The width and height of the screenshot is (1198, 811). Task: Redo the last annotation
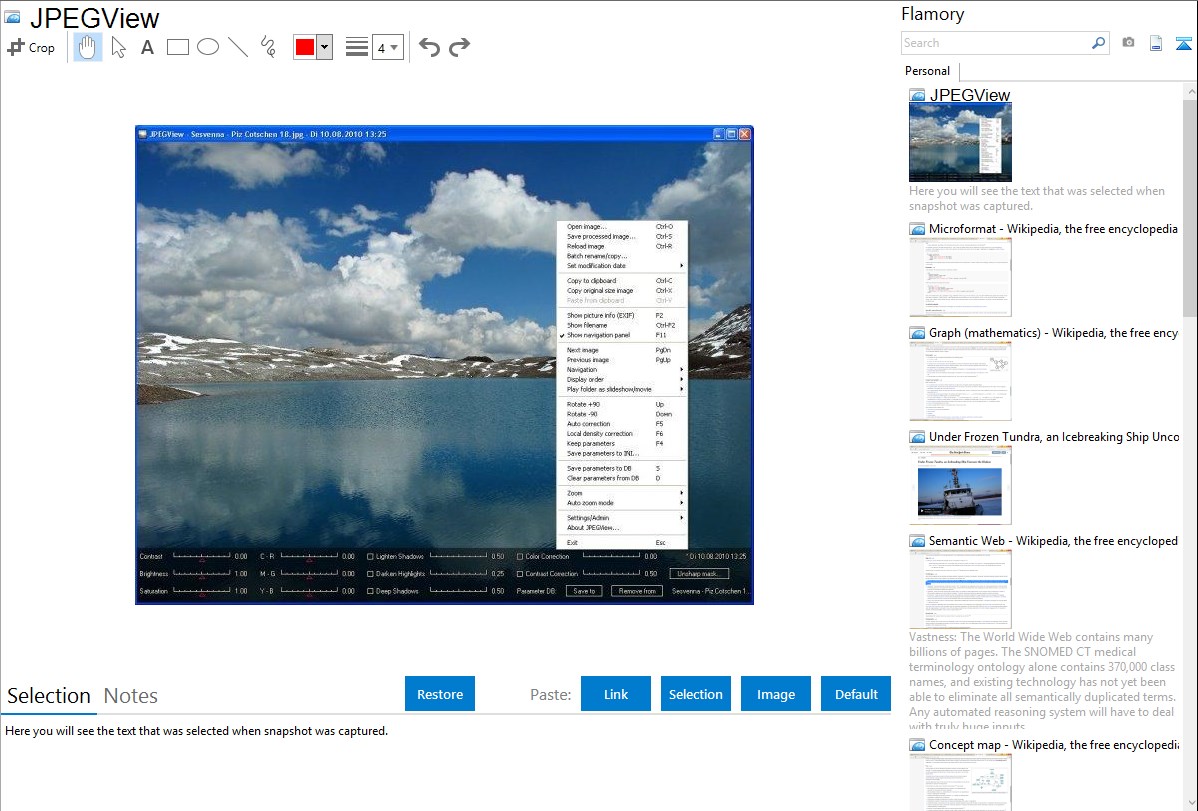coord(459,47)
